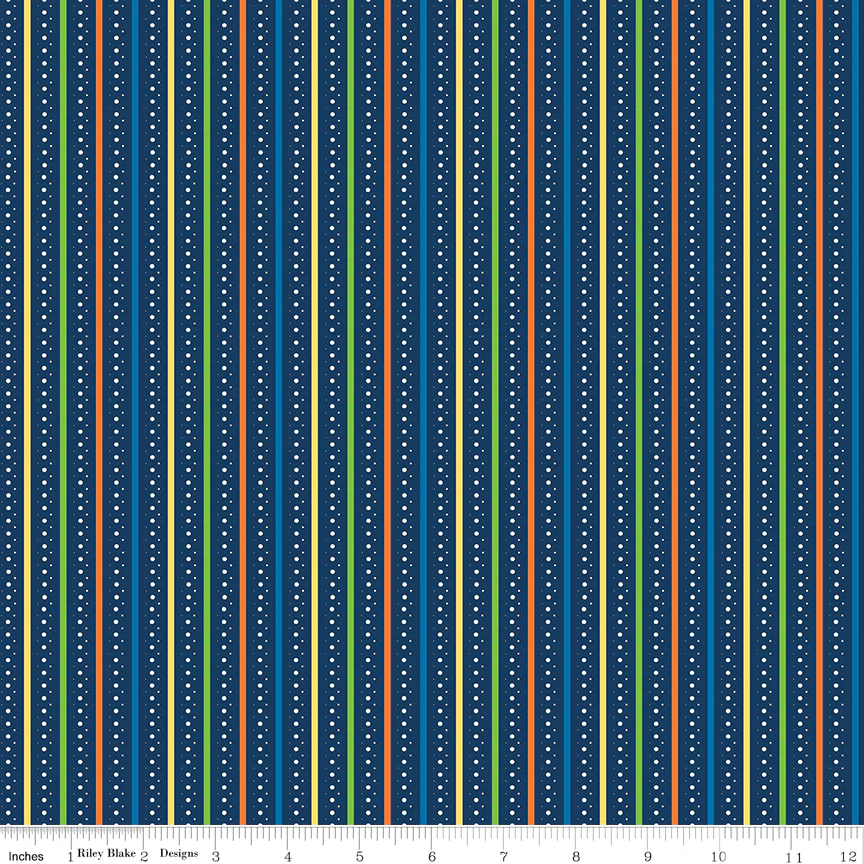Pick yellow stripe between ruler marks 6 and 7
864x864 pixels.
[x=459, y=412]
